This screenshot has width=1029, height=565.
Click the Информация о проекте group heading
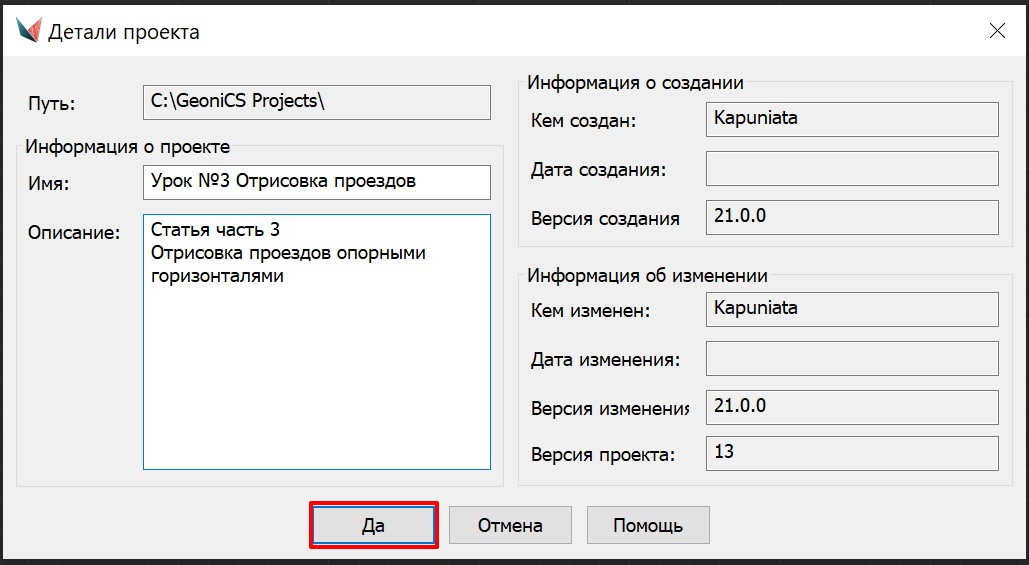coord(128,147)
